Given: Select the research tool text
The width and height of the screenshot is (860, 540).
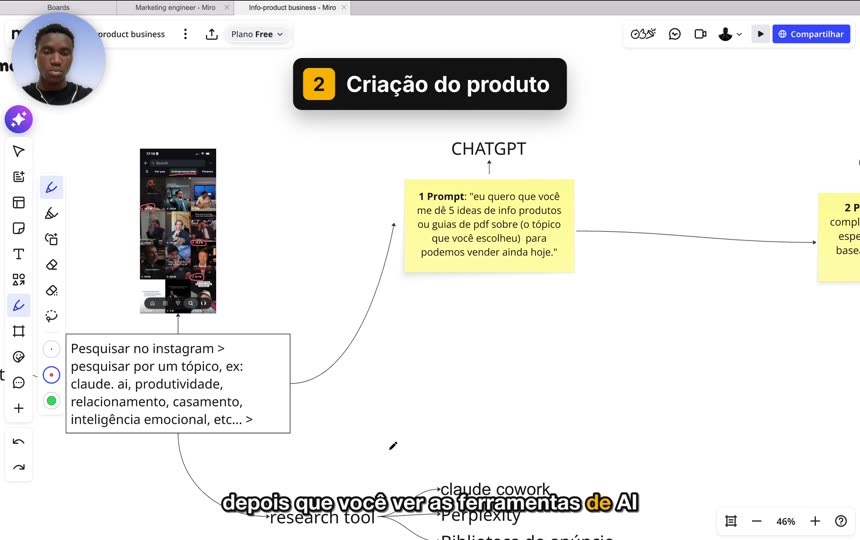Looking at the screenshot, I should point(322,518).
